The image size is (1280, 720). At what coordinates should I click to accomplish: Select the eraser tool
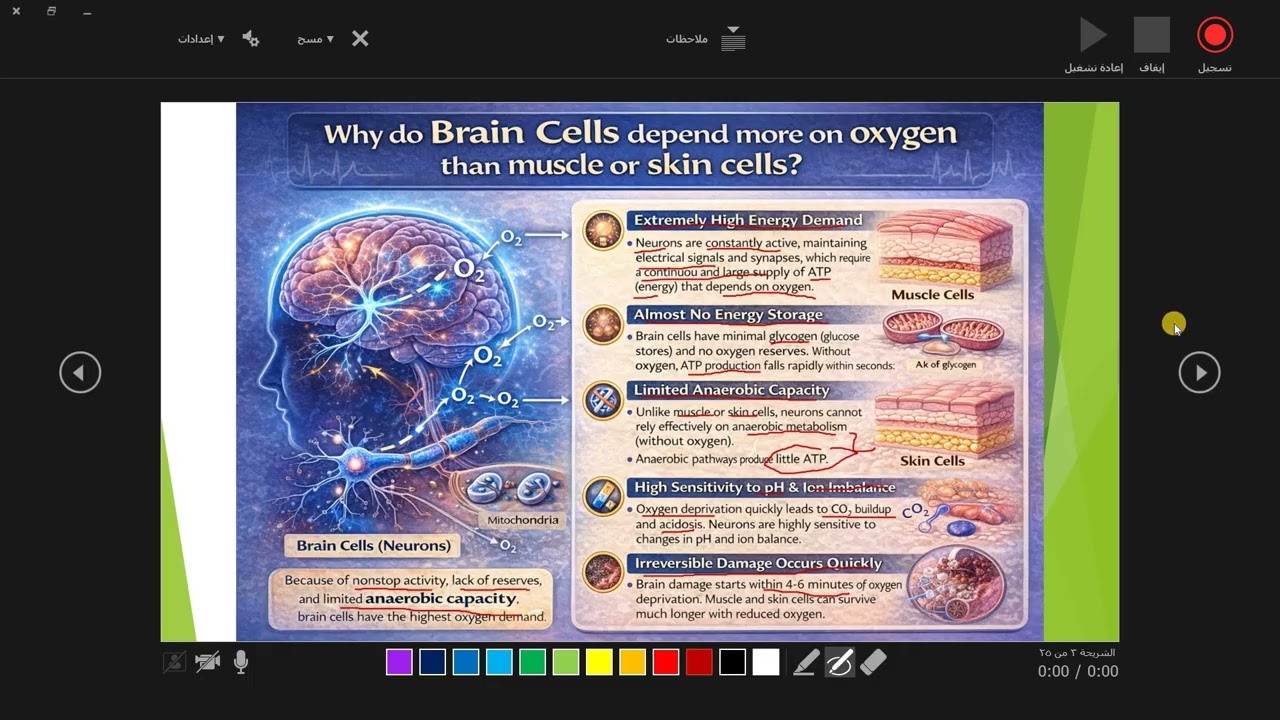873,662
